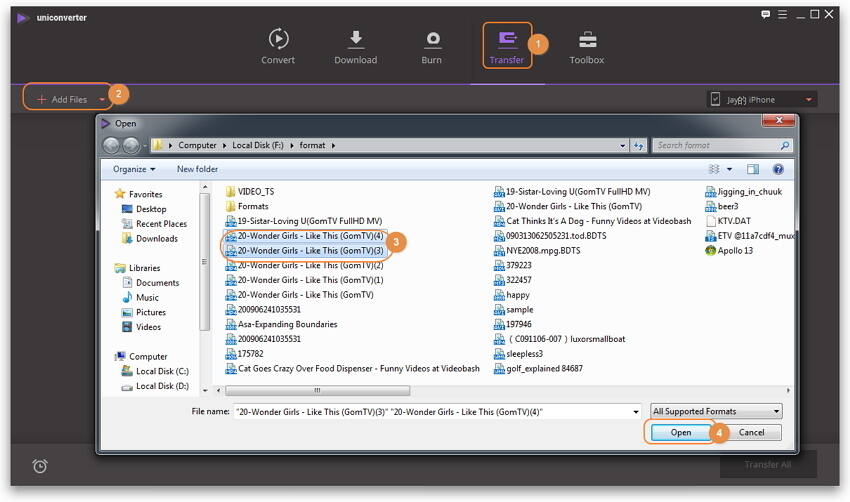
Task: Open the iPhone device dropdown
Action: click(762, 100)
